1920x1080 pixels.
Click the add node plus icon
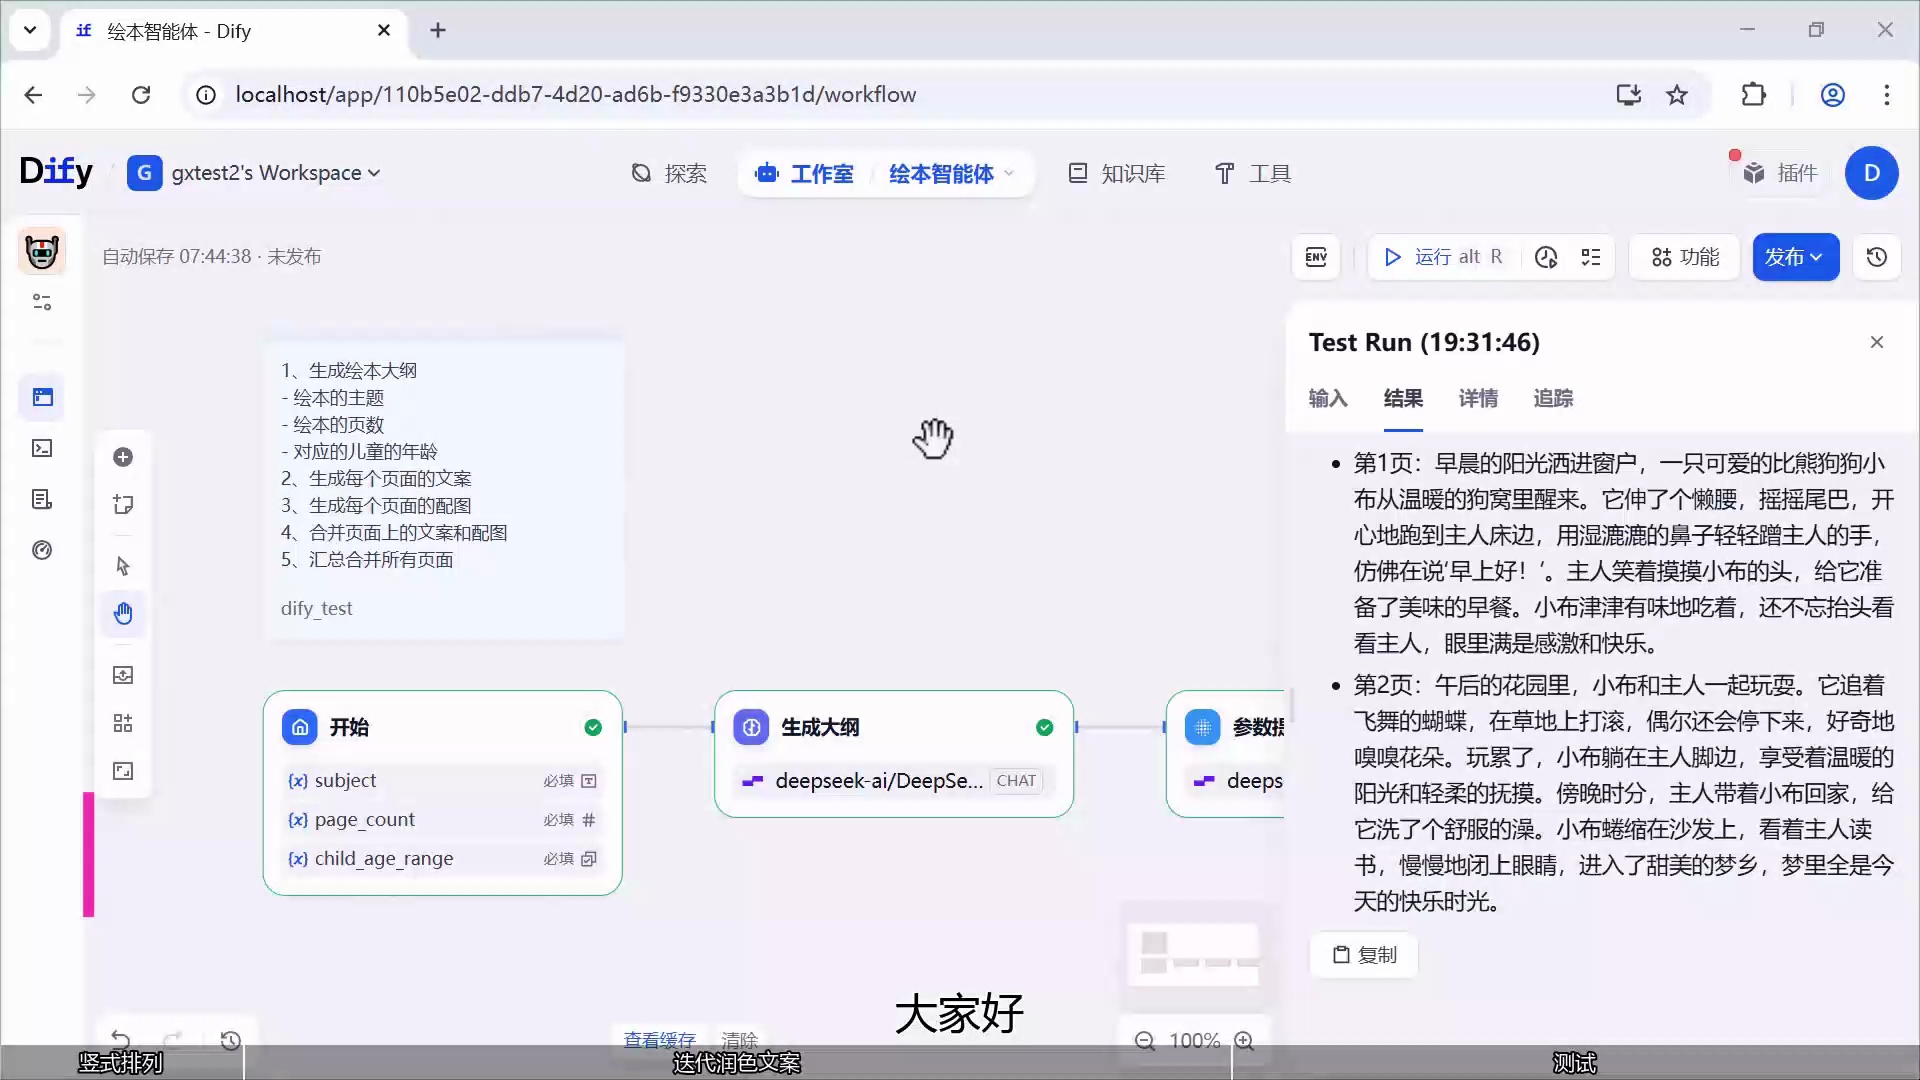click(x=123, y=457)
